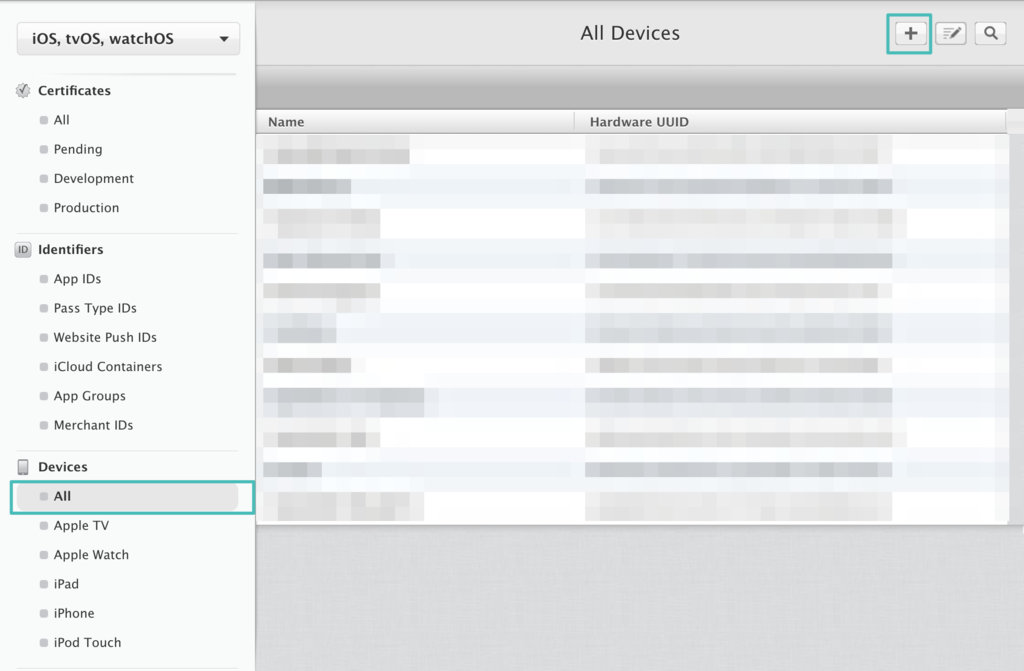Open App Groups list
1024x671 pixels.
click(x=89, y=396)
